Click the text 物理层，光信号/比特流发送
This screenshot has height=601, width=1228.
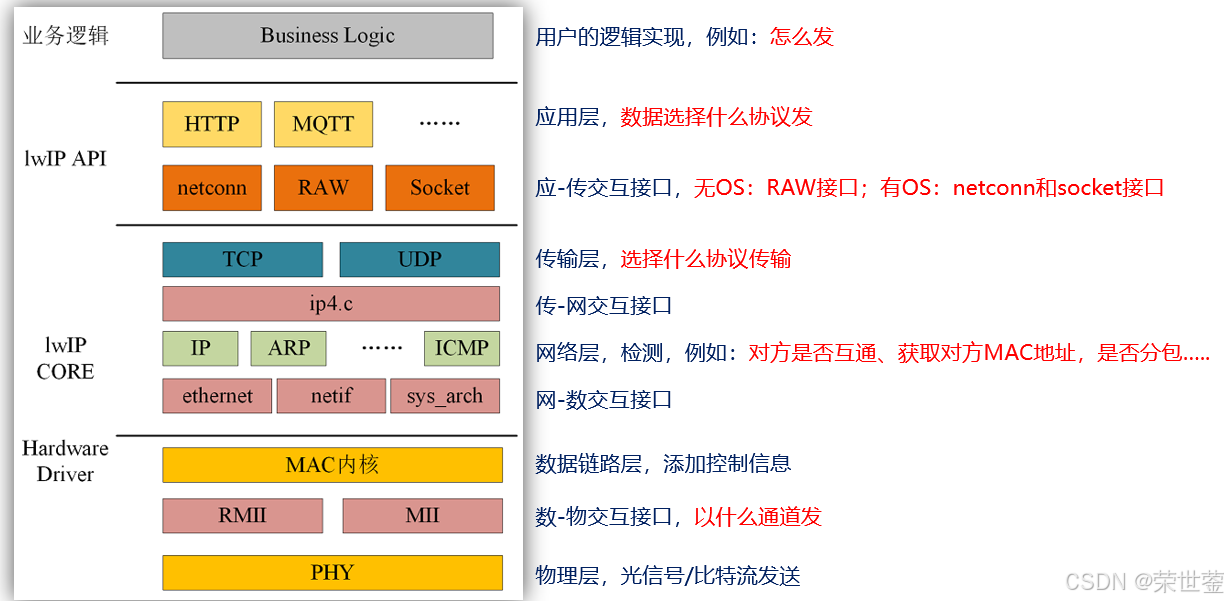point(668,576)
